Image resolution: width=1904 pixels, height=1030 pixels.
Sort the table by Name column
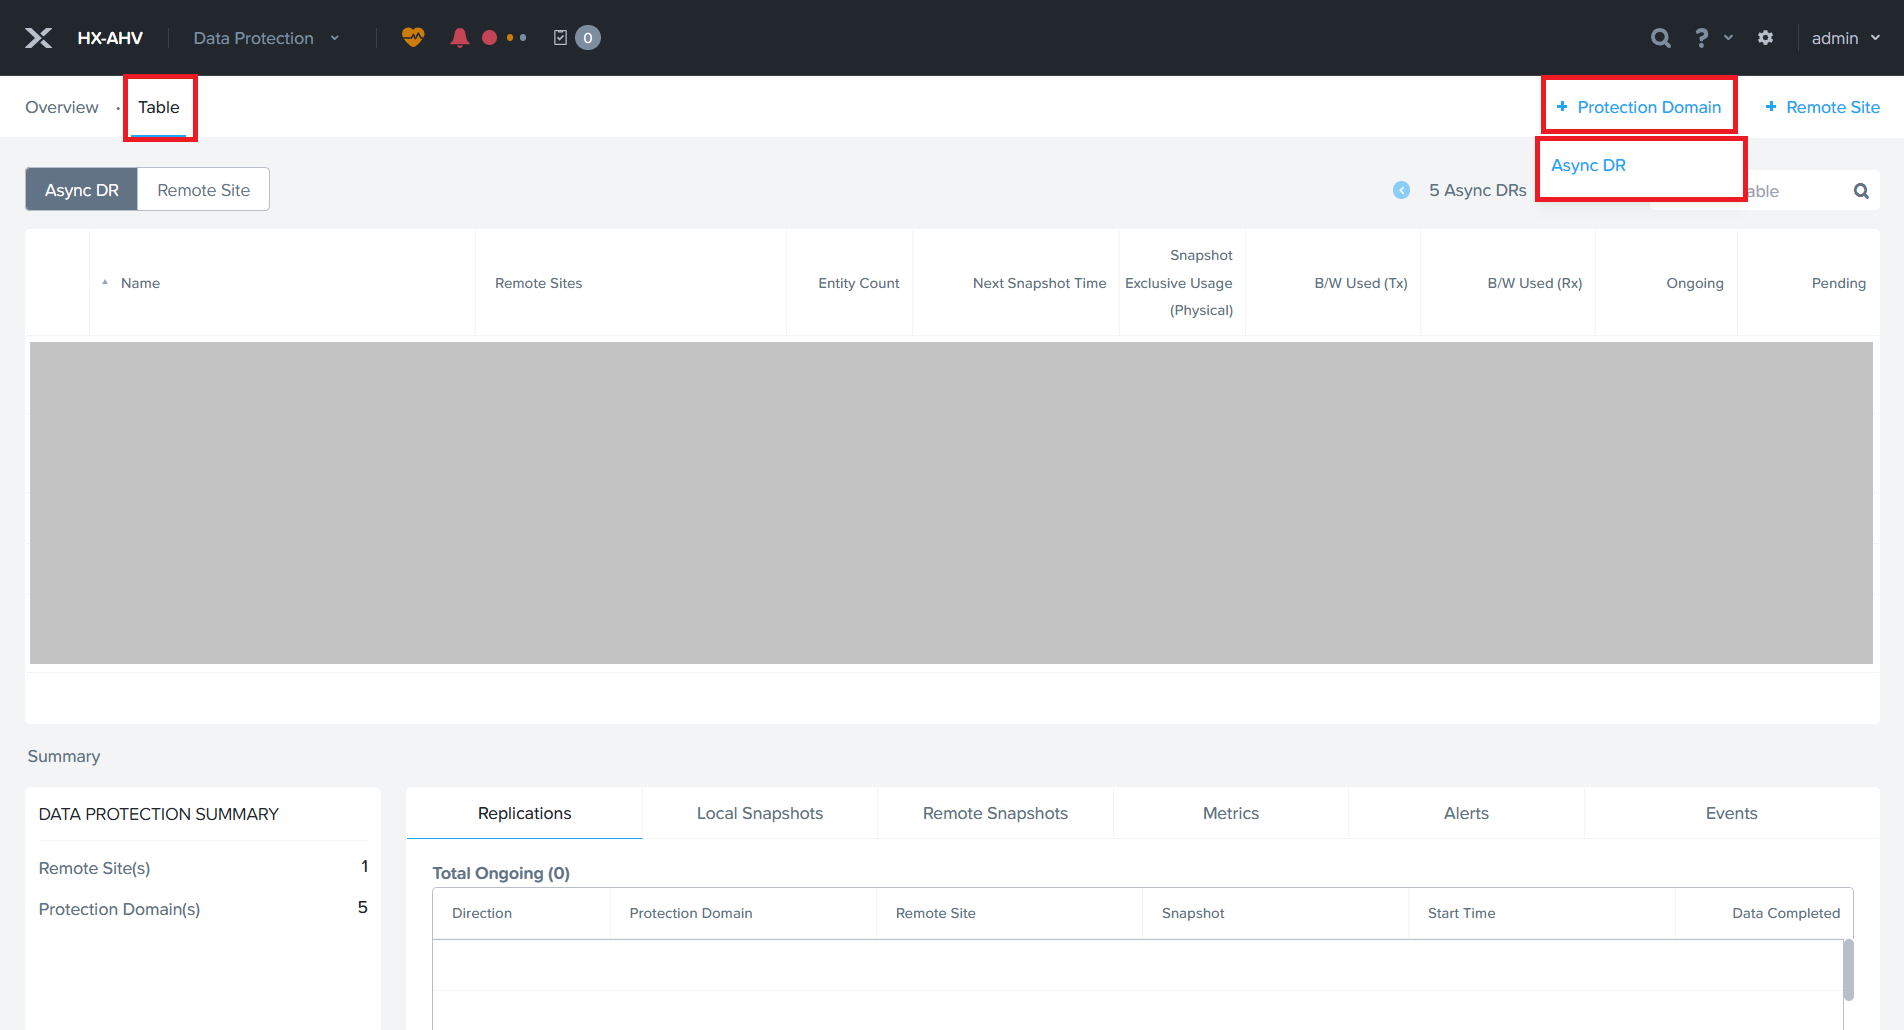click(140, 283)
